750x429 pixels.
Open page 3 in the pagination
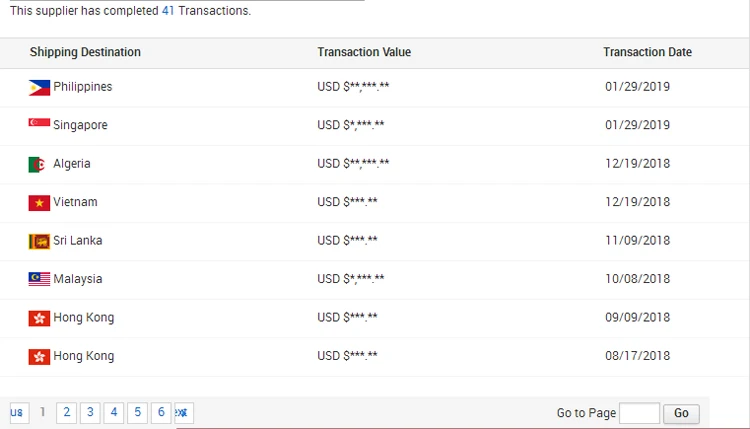tap(90, 412)
